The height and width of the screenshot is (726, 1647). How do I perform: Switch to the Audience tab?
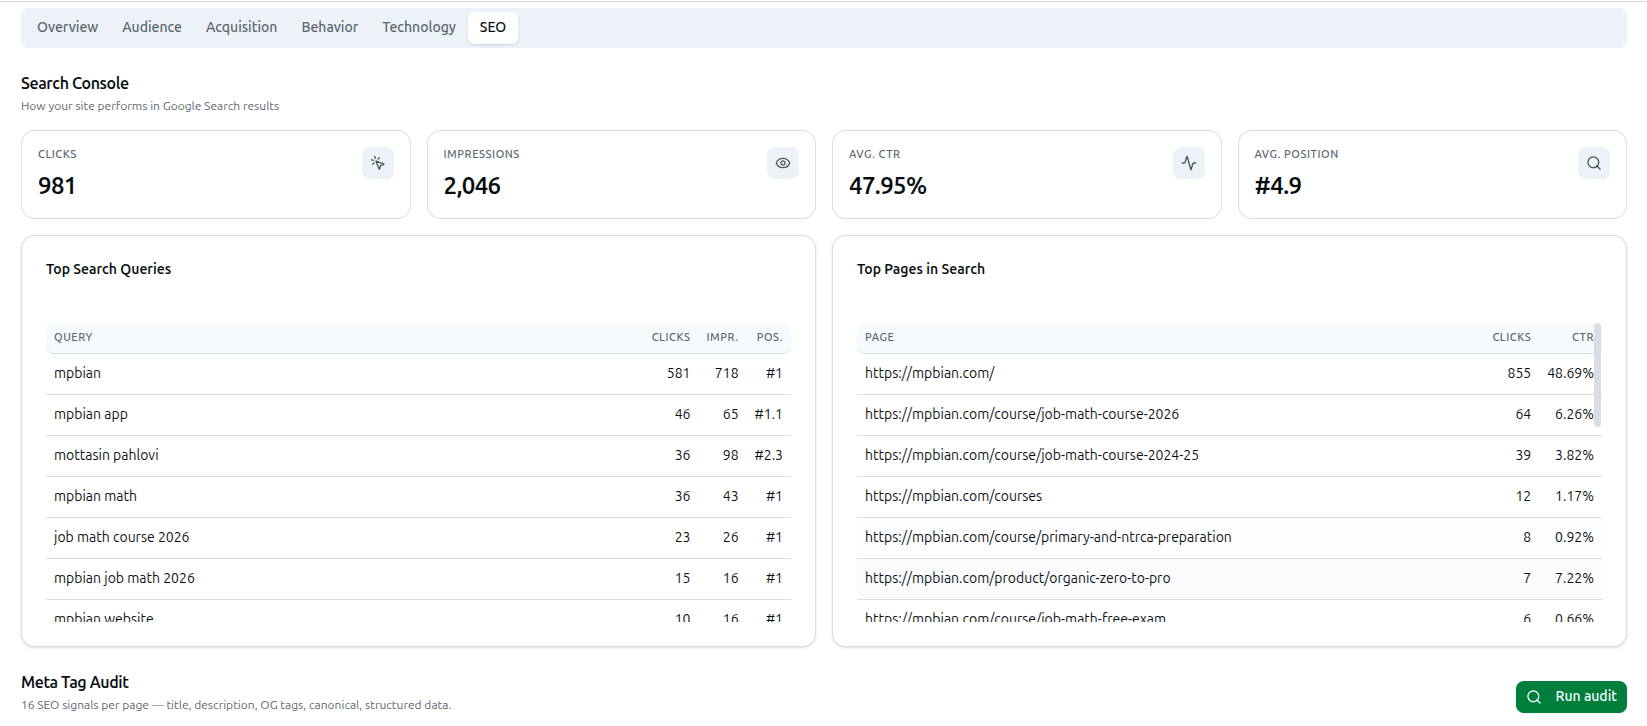coord(152,27)
